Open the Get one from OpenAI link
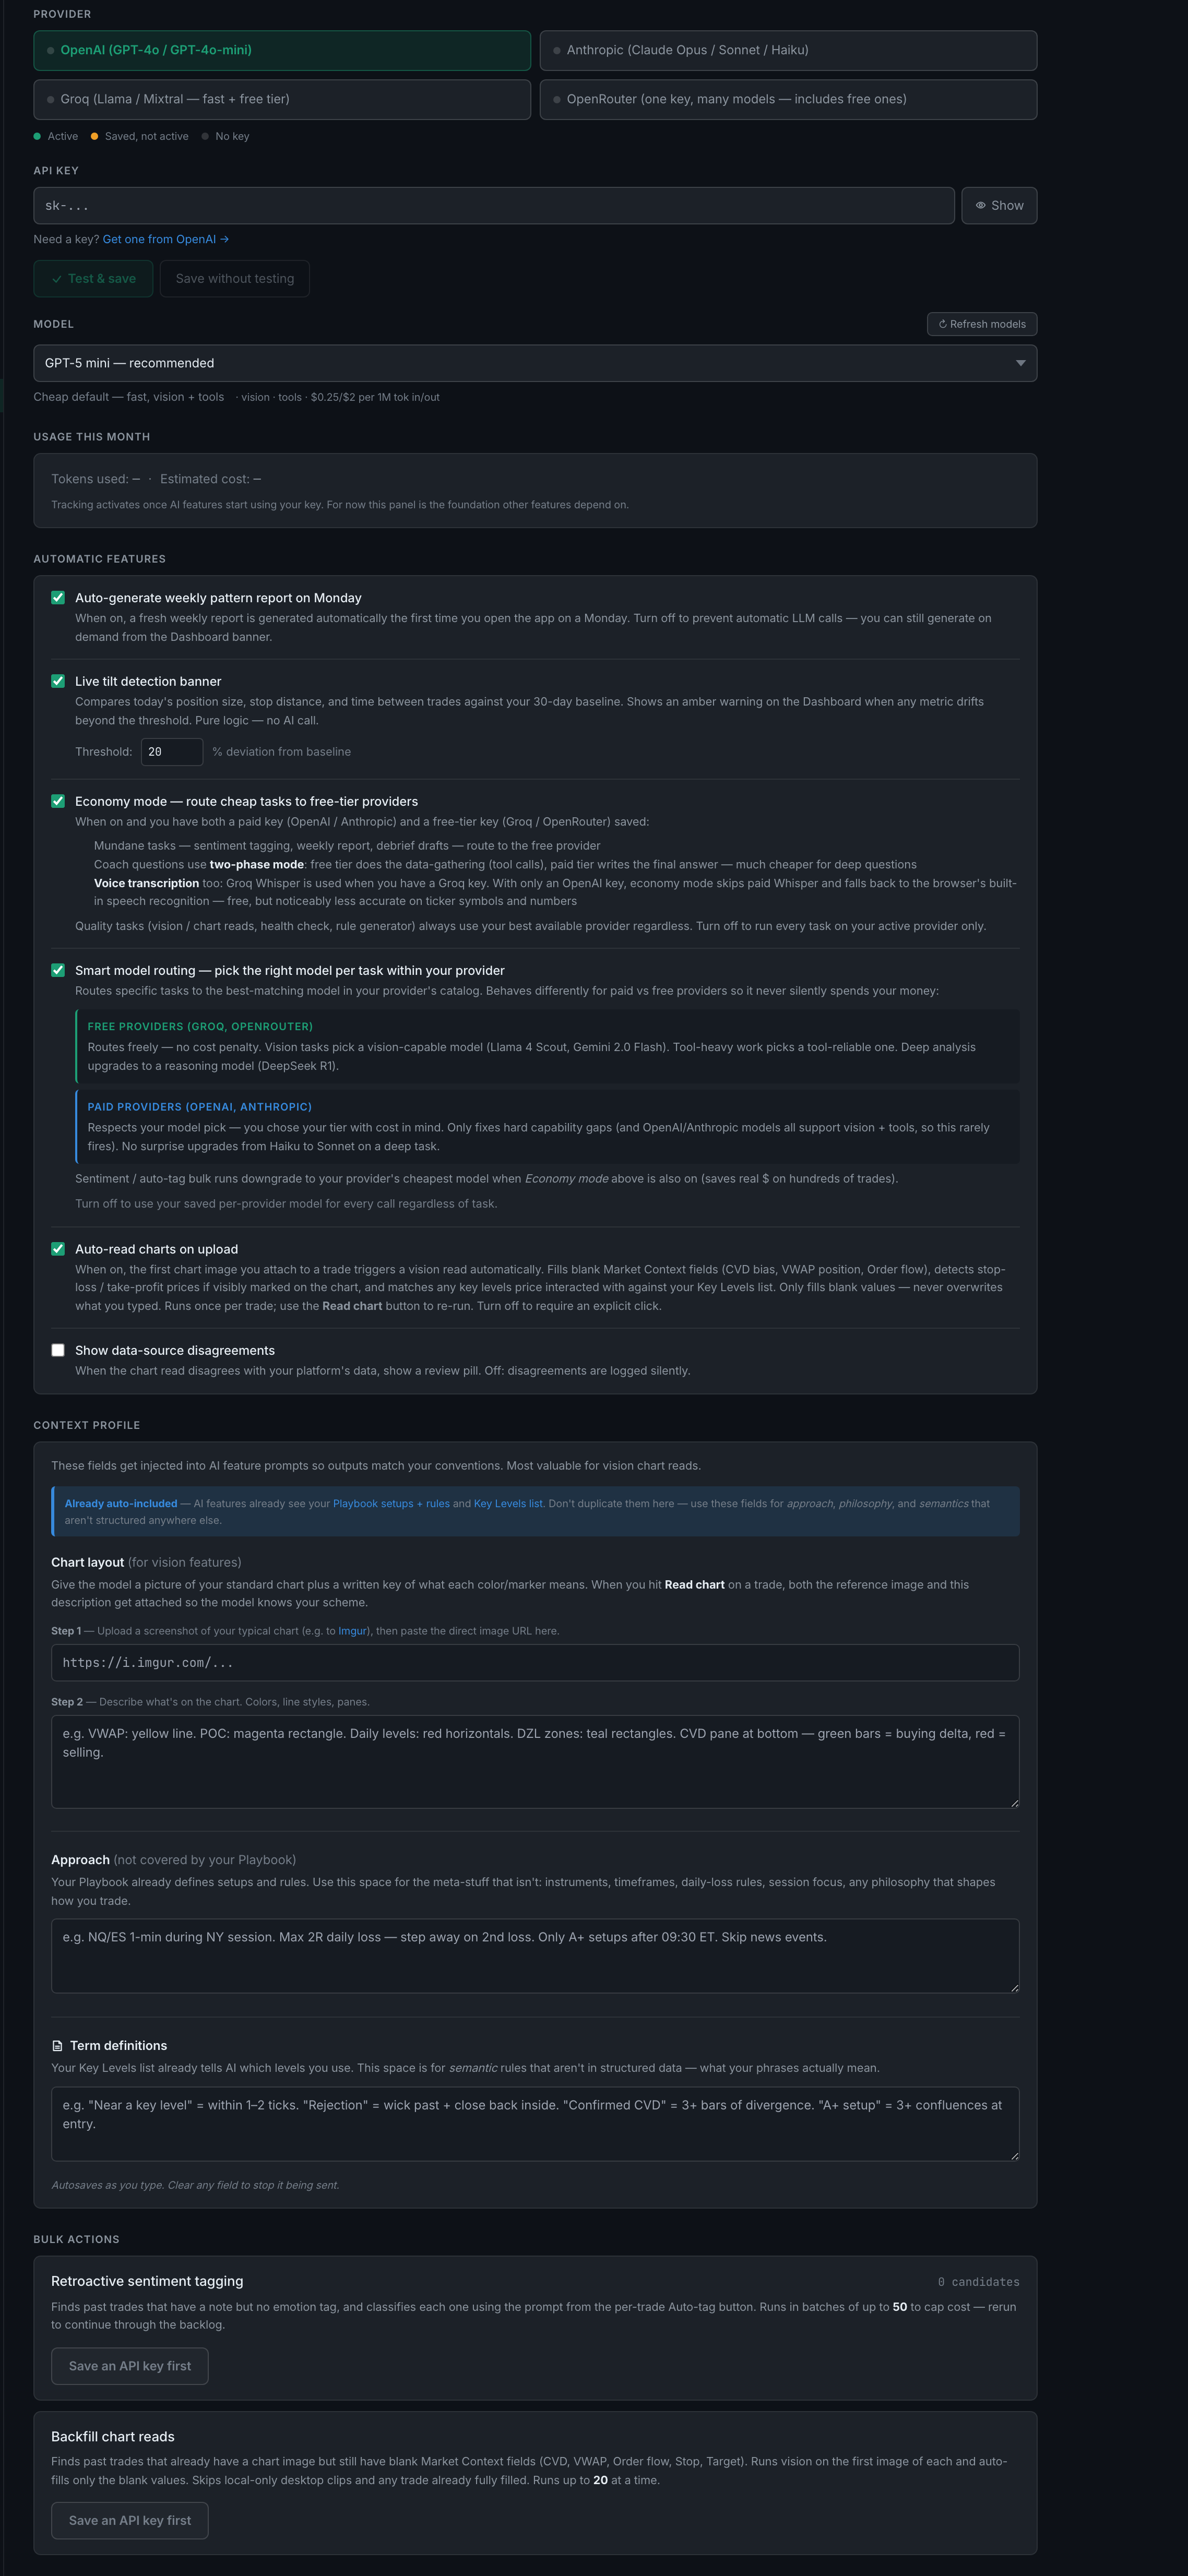Screen dimensions: 1188x2576 [166, 240]
